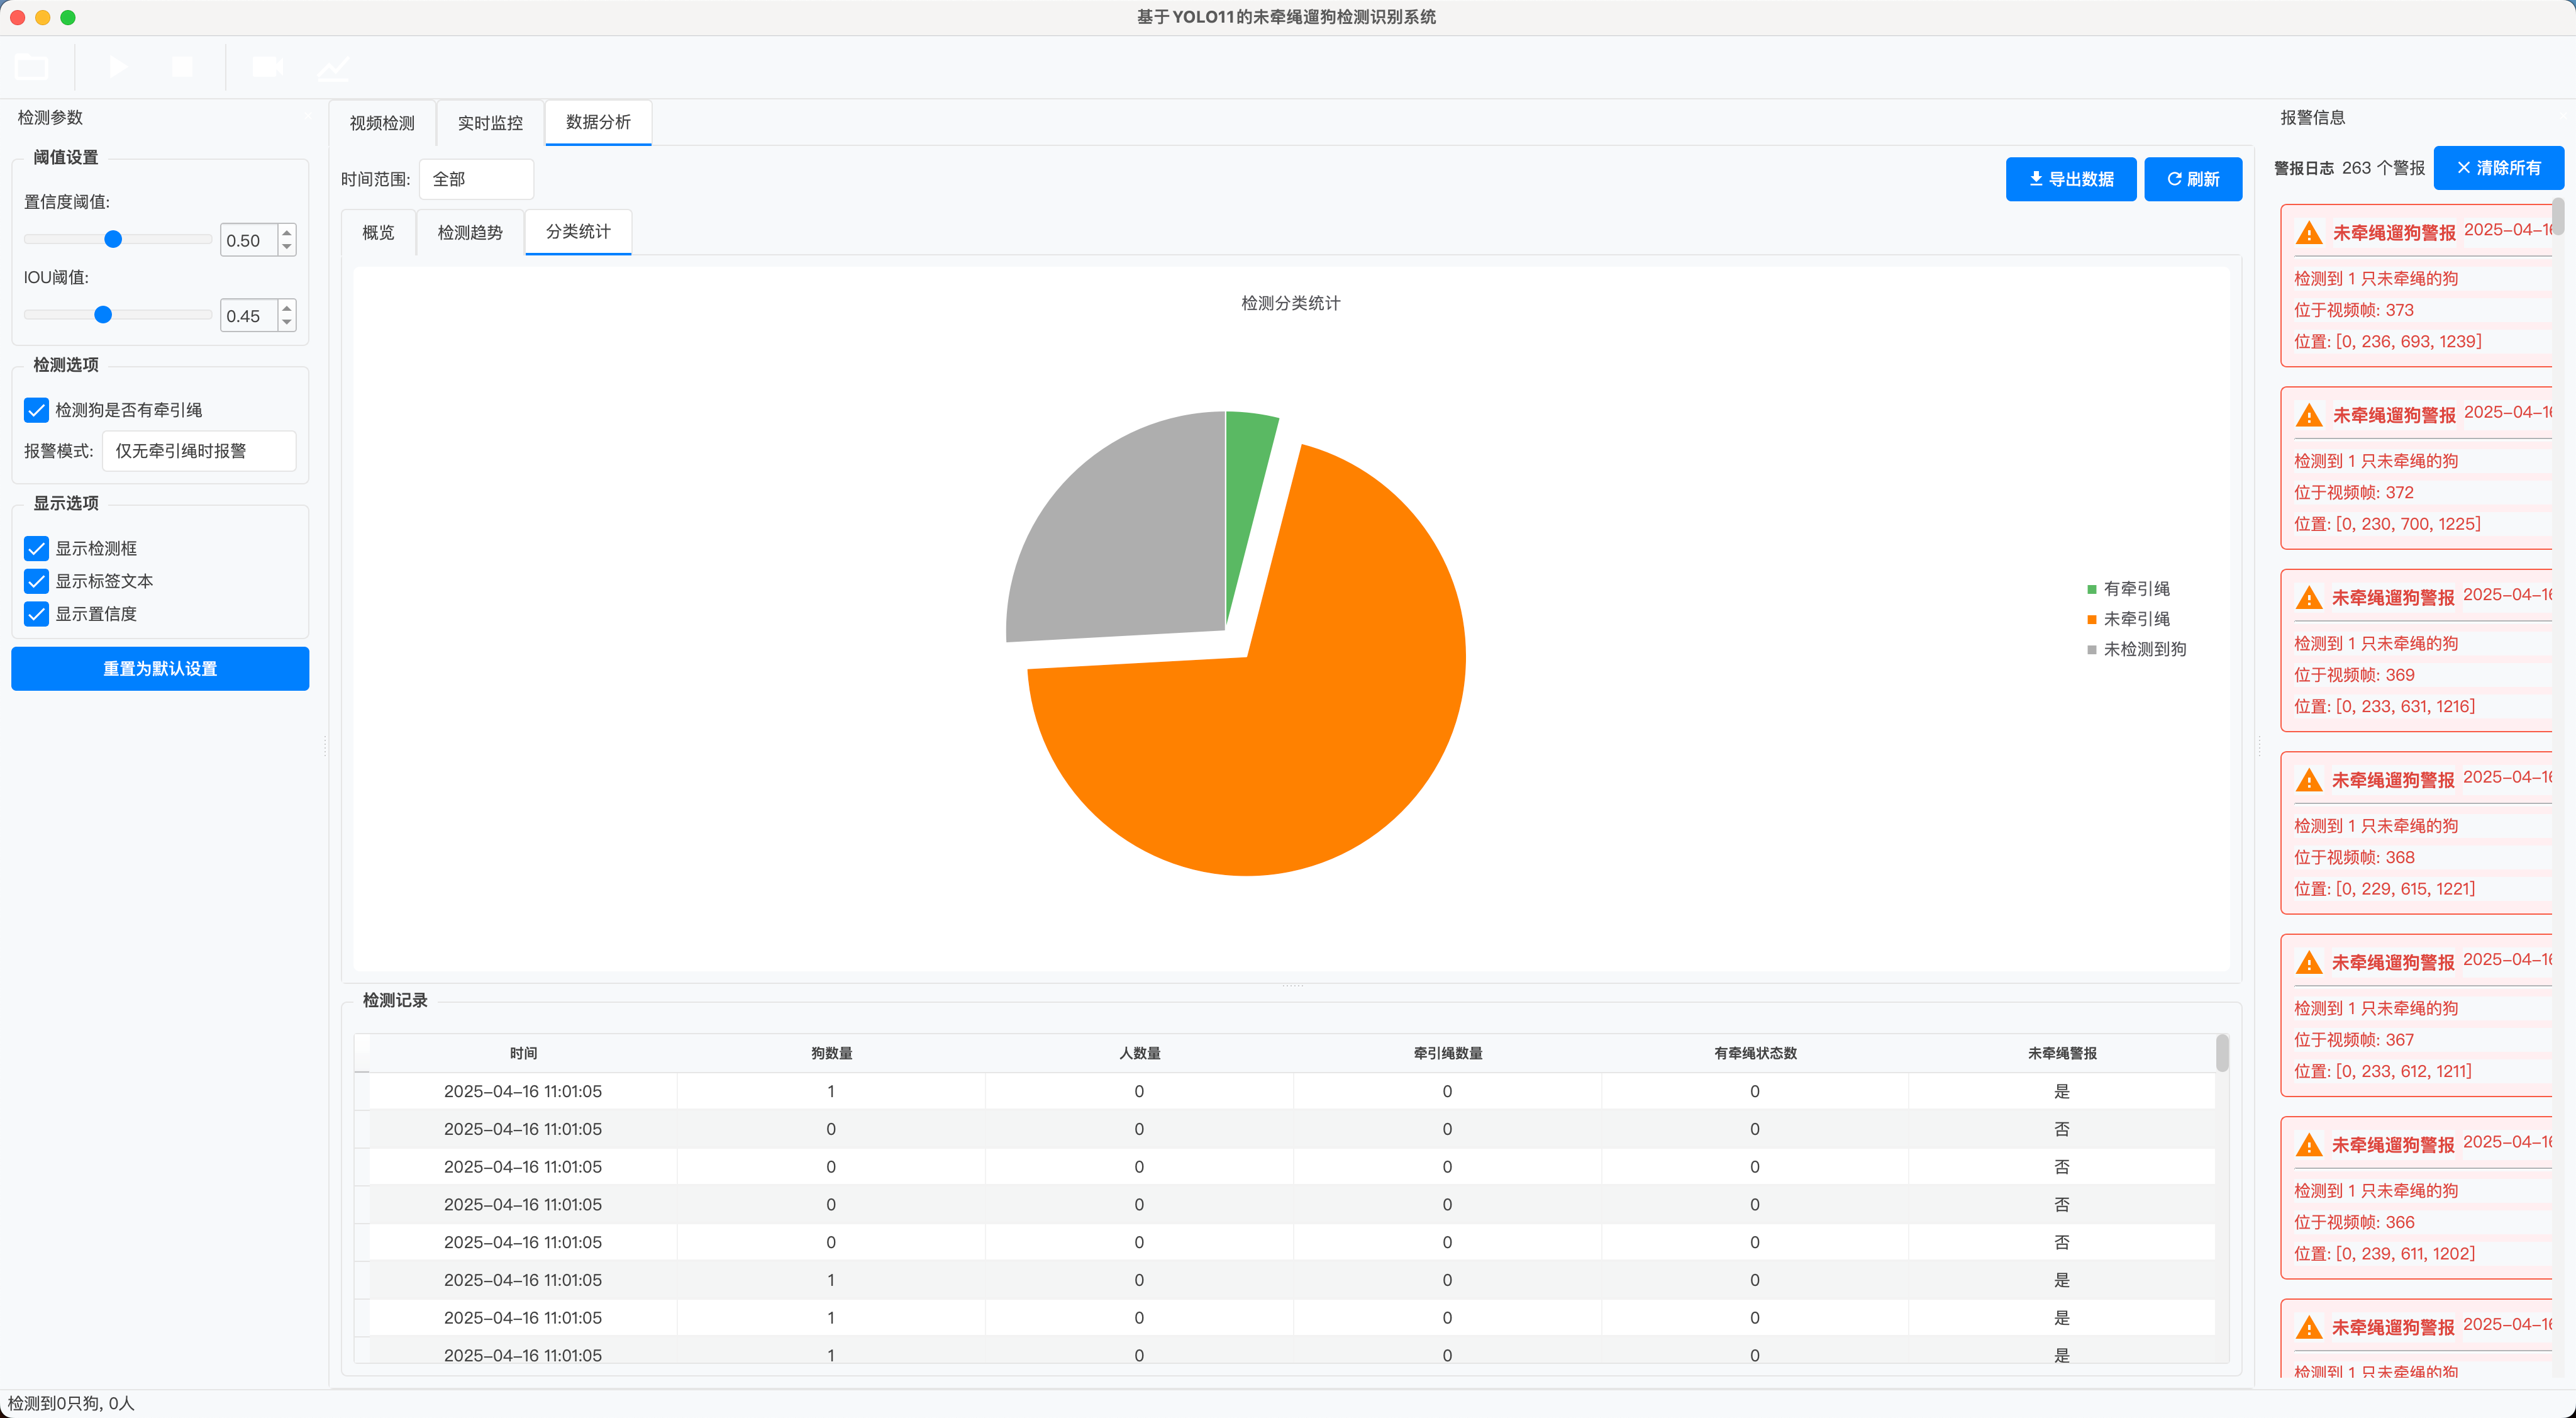Click the video camera toolbar icon
2576x1418 pixels.
click(x=267, y=67)
